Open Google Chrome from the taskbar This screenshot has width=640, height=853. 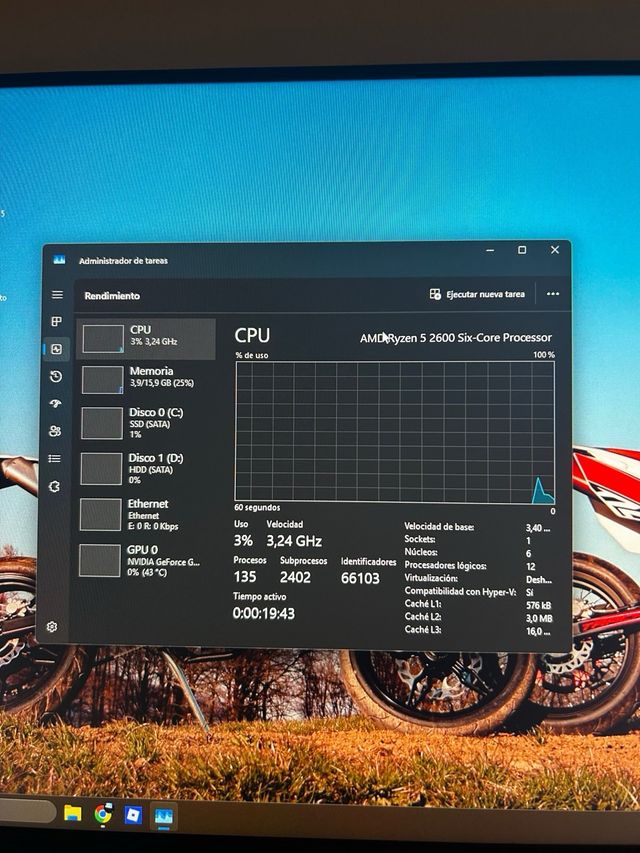(x=103, y=814)
